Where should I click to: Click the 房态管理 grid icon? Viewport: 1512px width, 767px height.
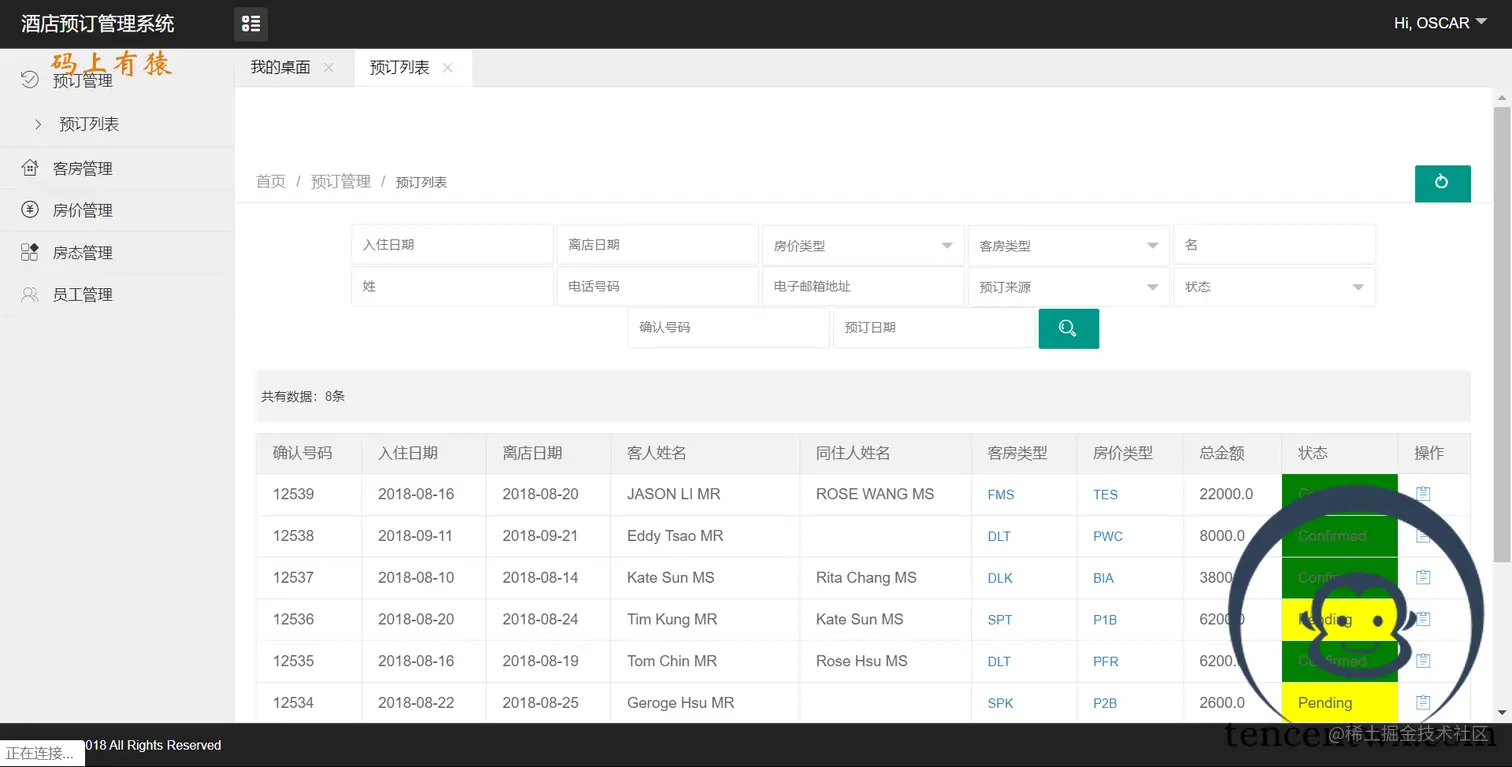[30, 252]
